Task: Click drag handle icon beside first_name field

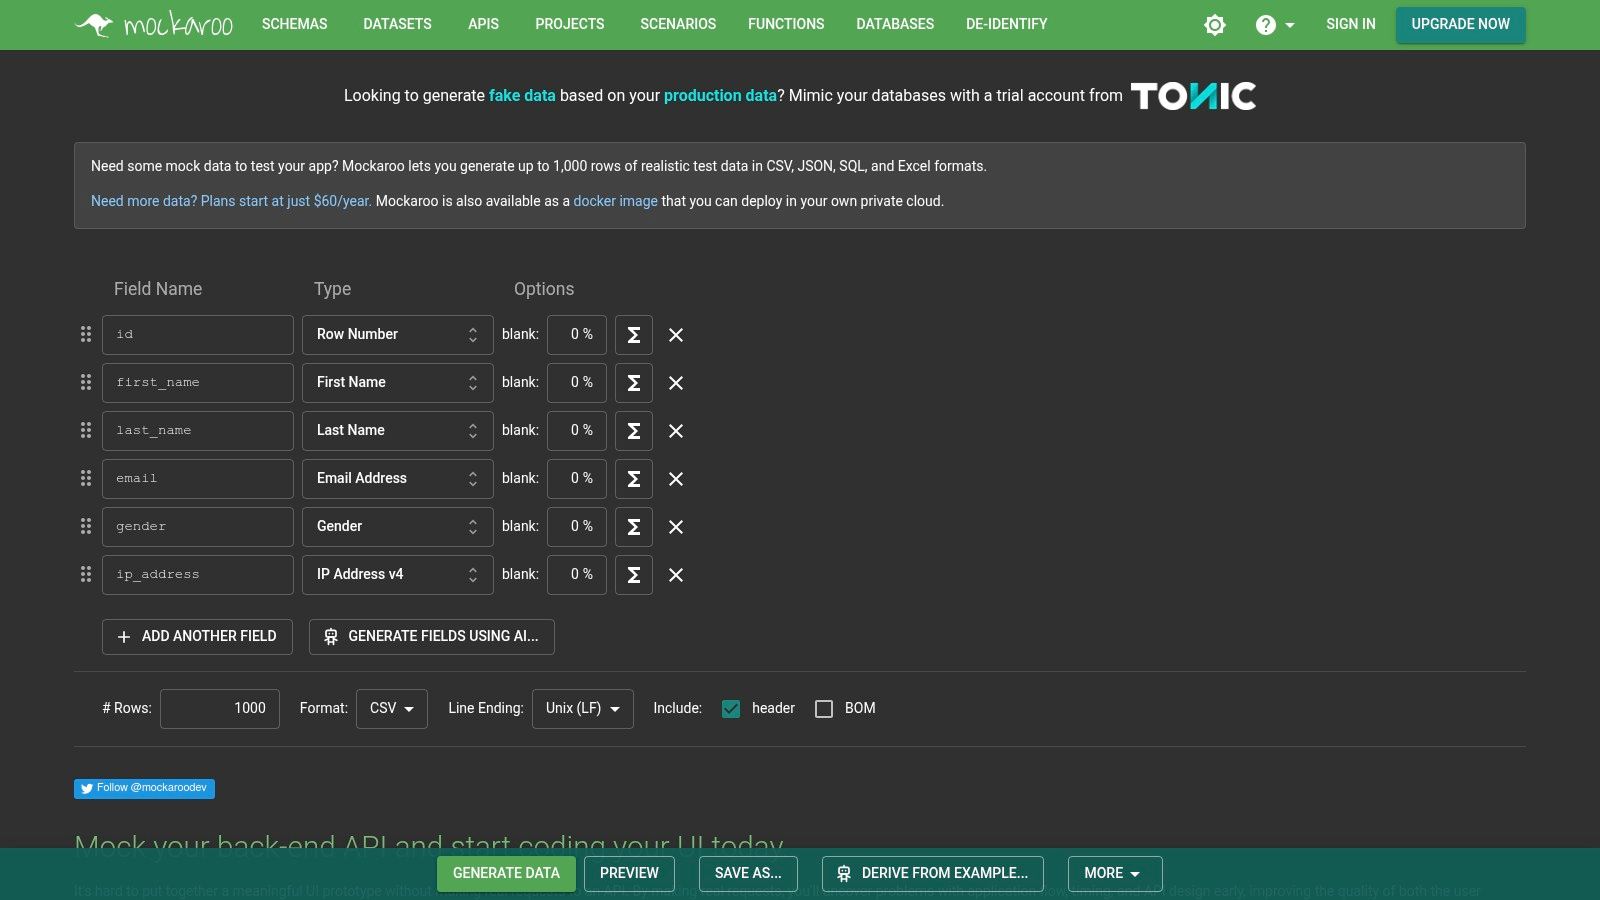Action: (x=86, y=382)
